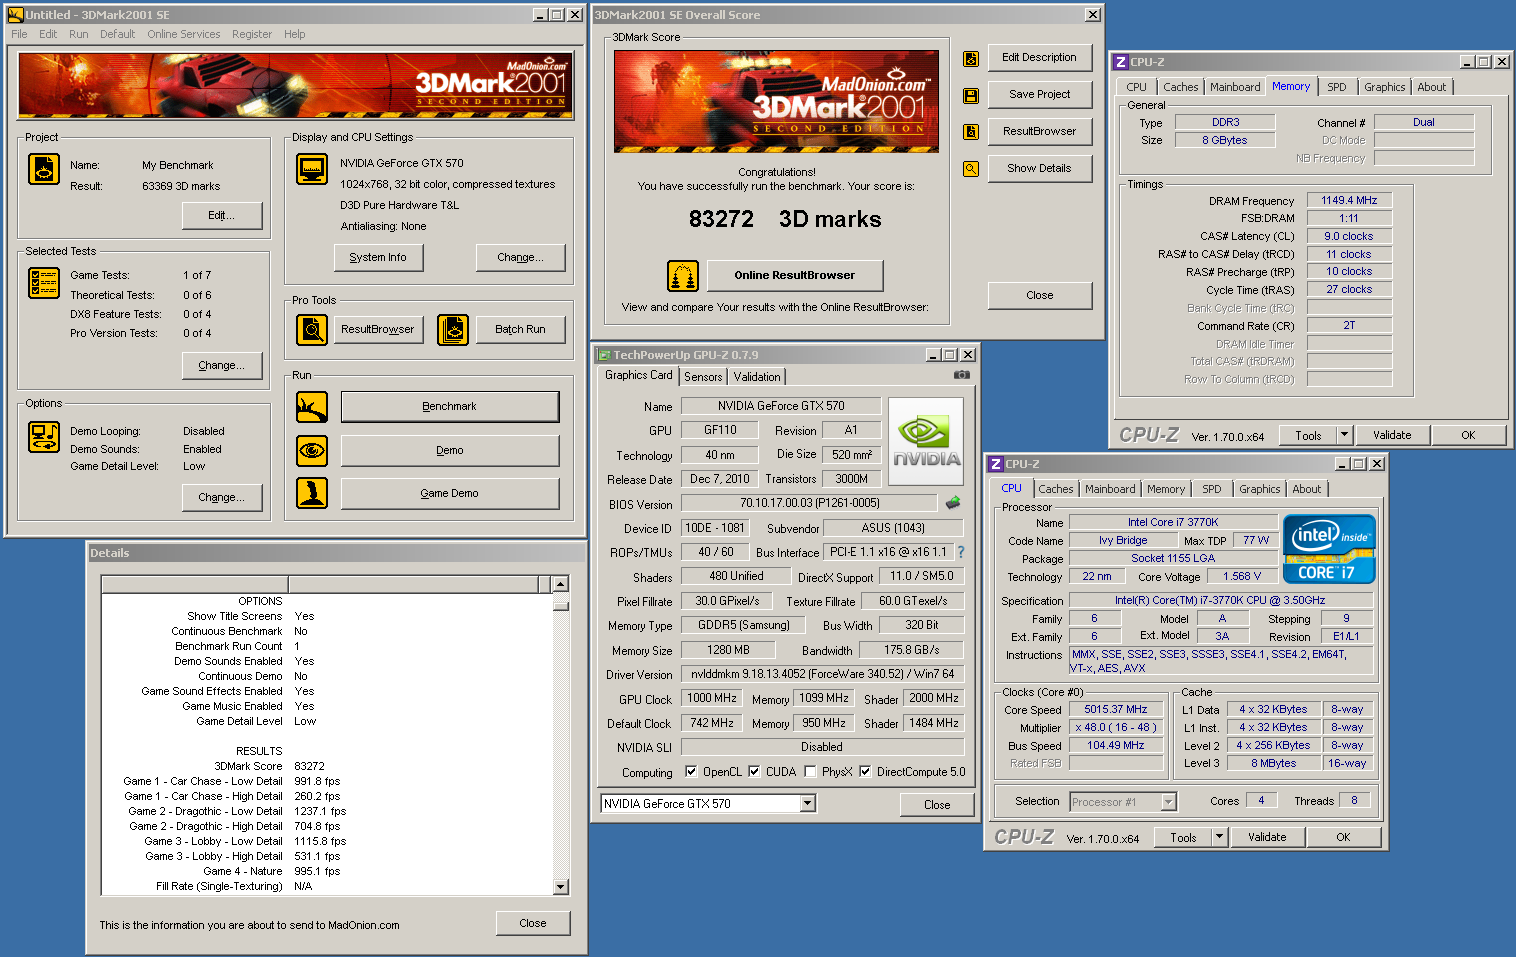The image size is (1516, 957).
Task: Switch to the Validation tab in GPU-Z
Action: 757,377
